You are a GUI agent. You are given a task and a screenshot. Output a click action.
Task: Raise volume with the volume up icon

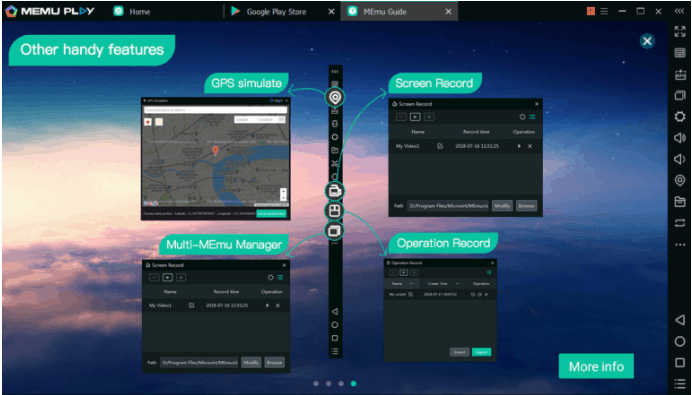(680, 138)
